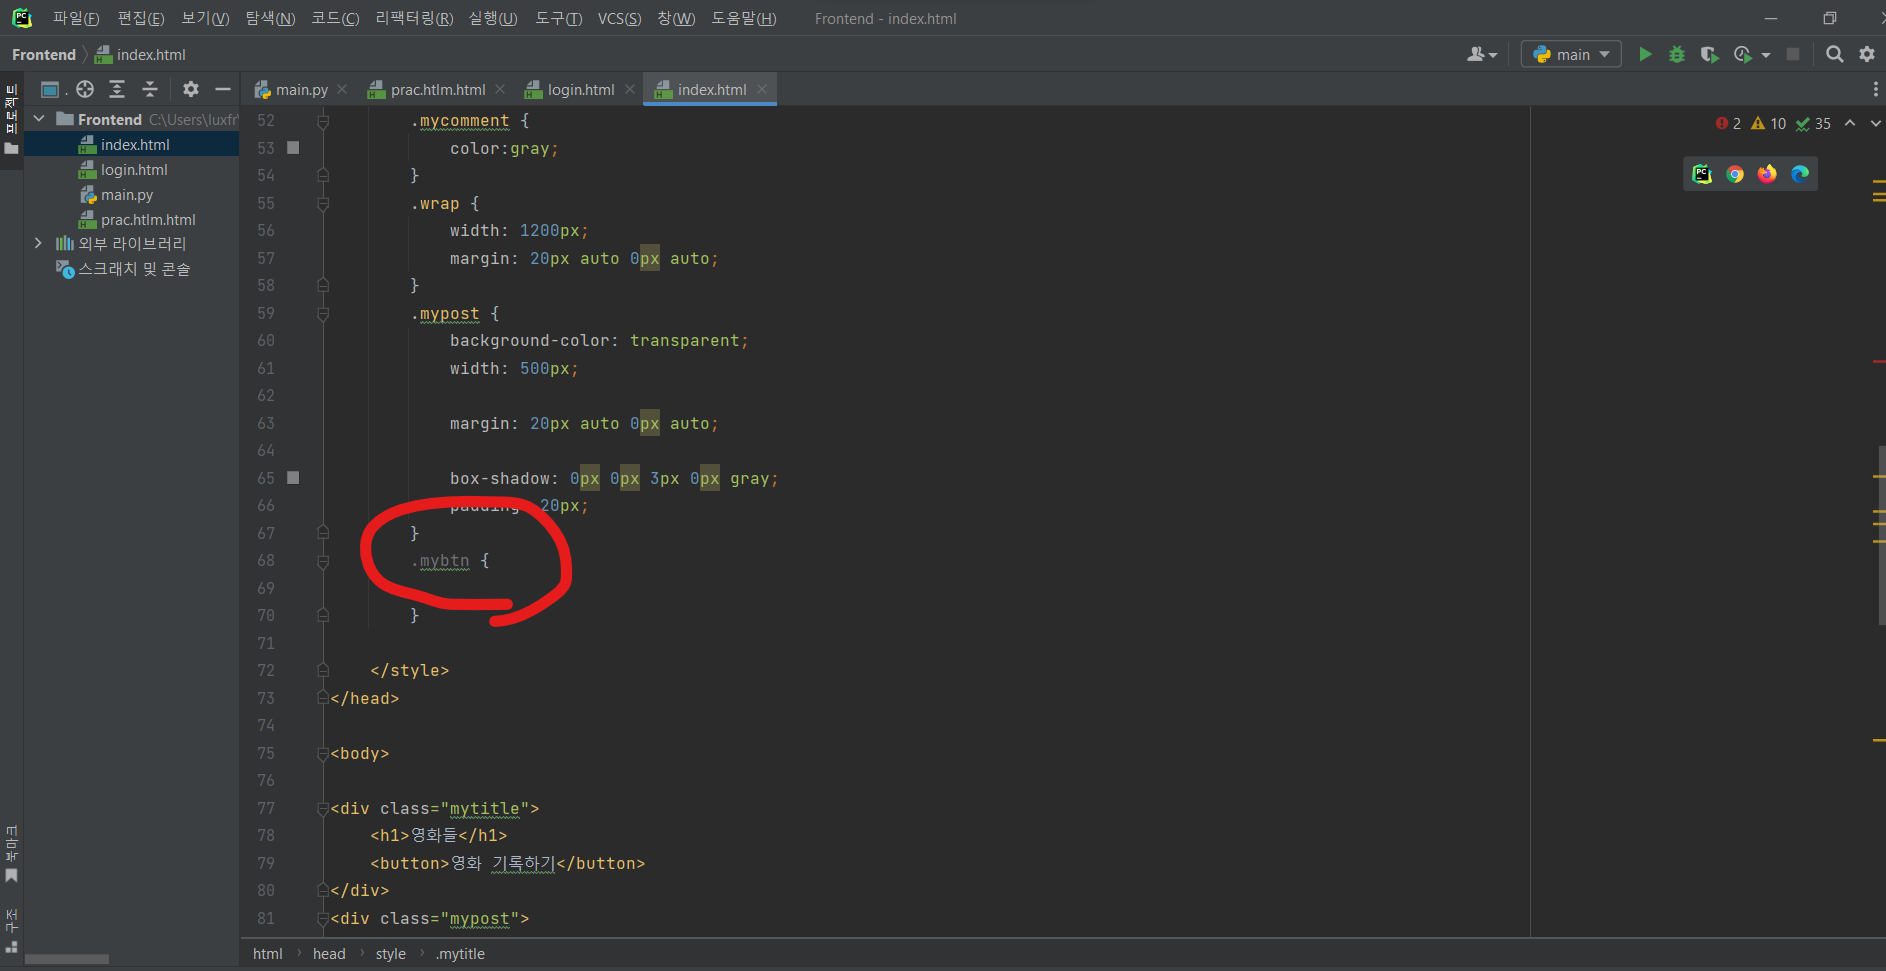Fold the .mypost CSS block
This screenshot has width=1886, height=971.
(x=323, y=314)
